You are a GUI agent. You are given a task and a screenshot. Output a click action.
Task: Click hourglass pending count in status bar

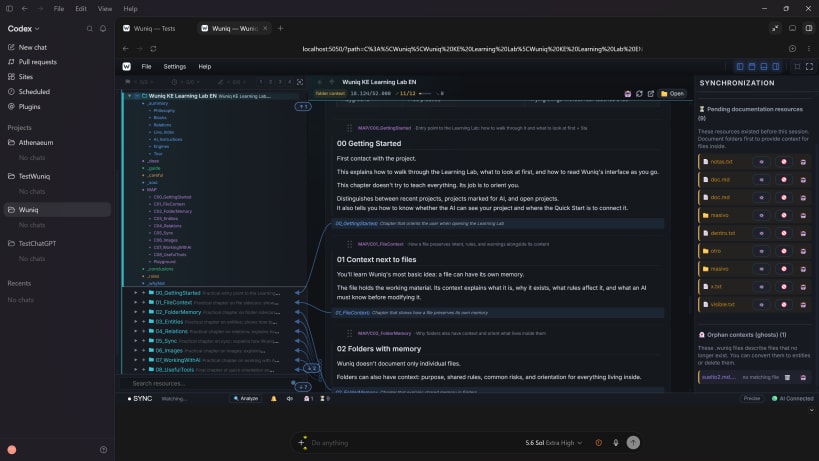click(x=324, y=398)
